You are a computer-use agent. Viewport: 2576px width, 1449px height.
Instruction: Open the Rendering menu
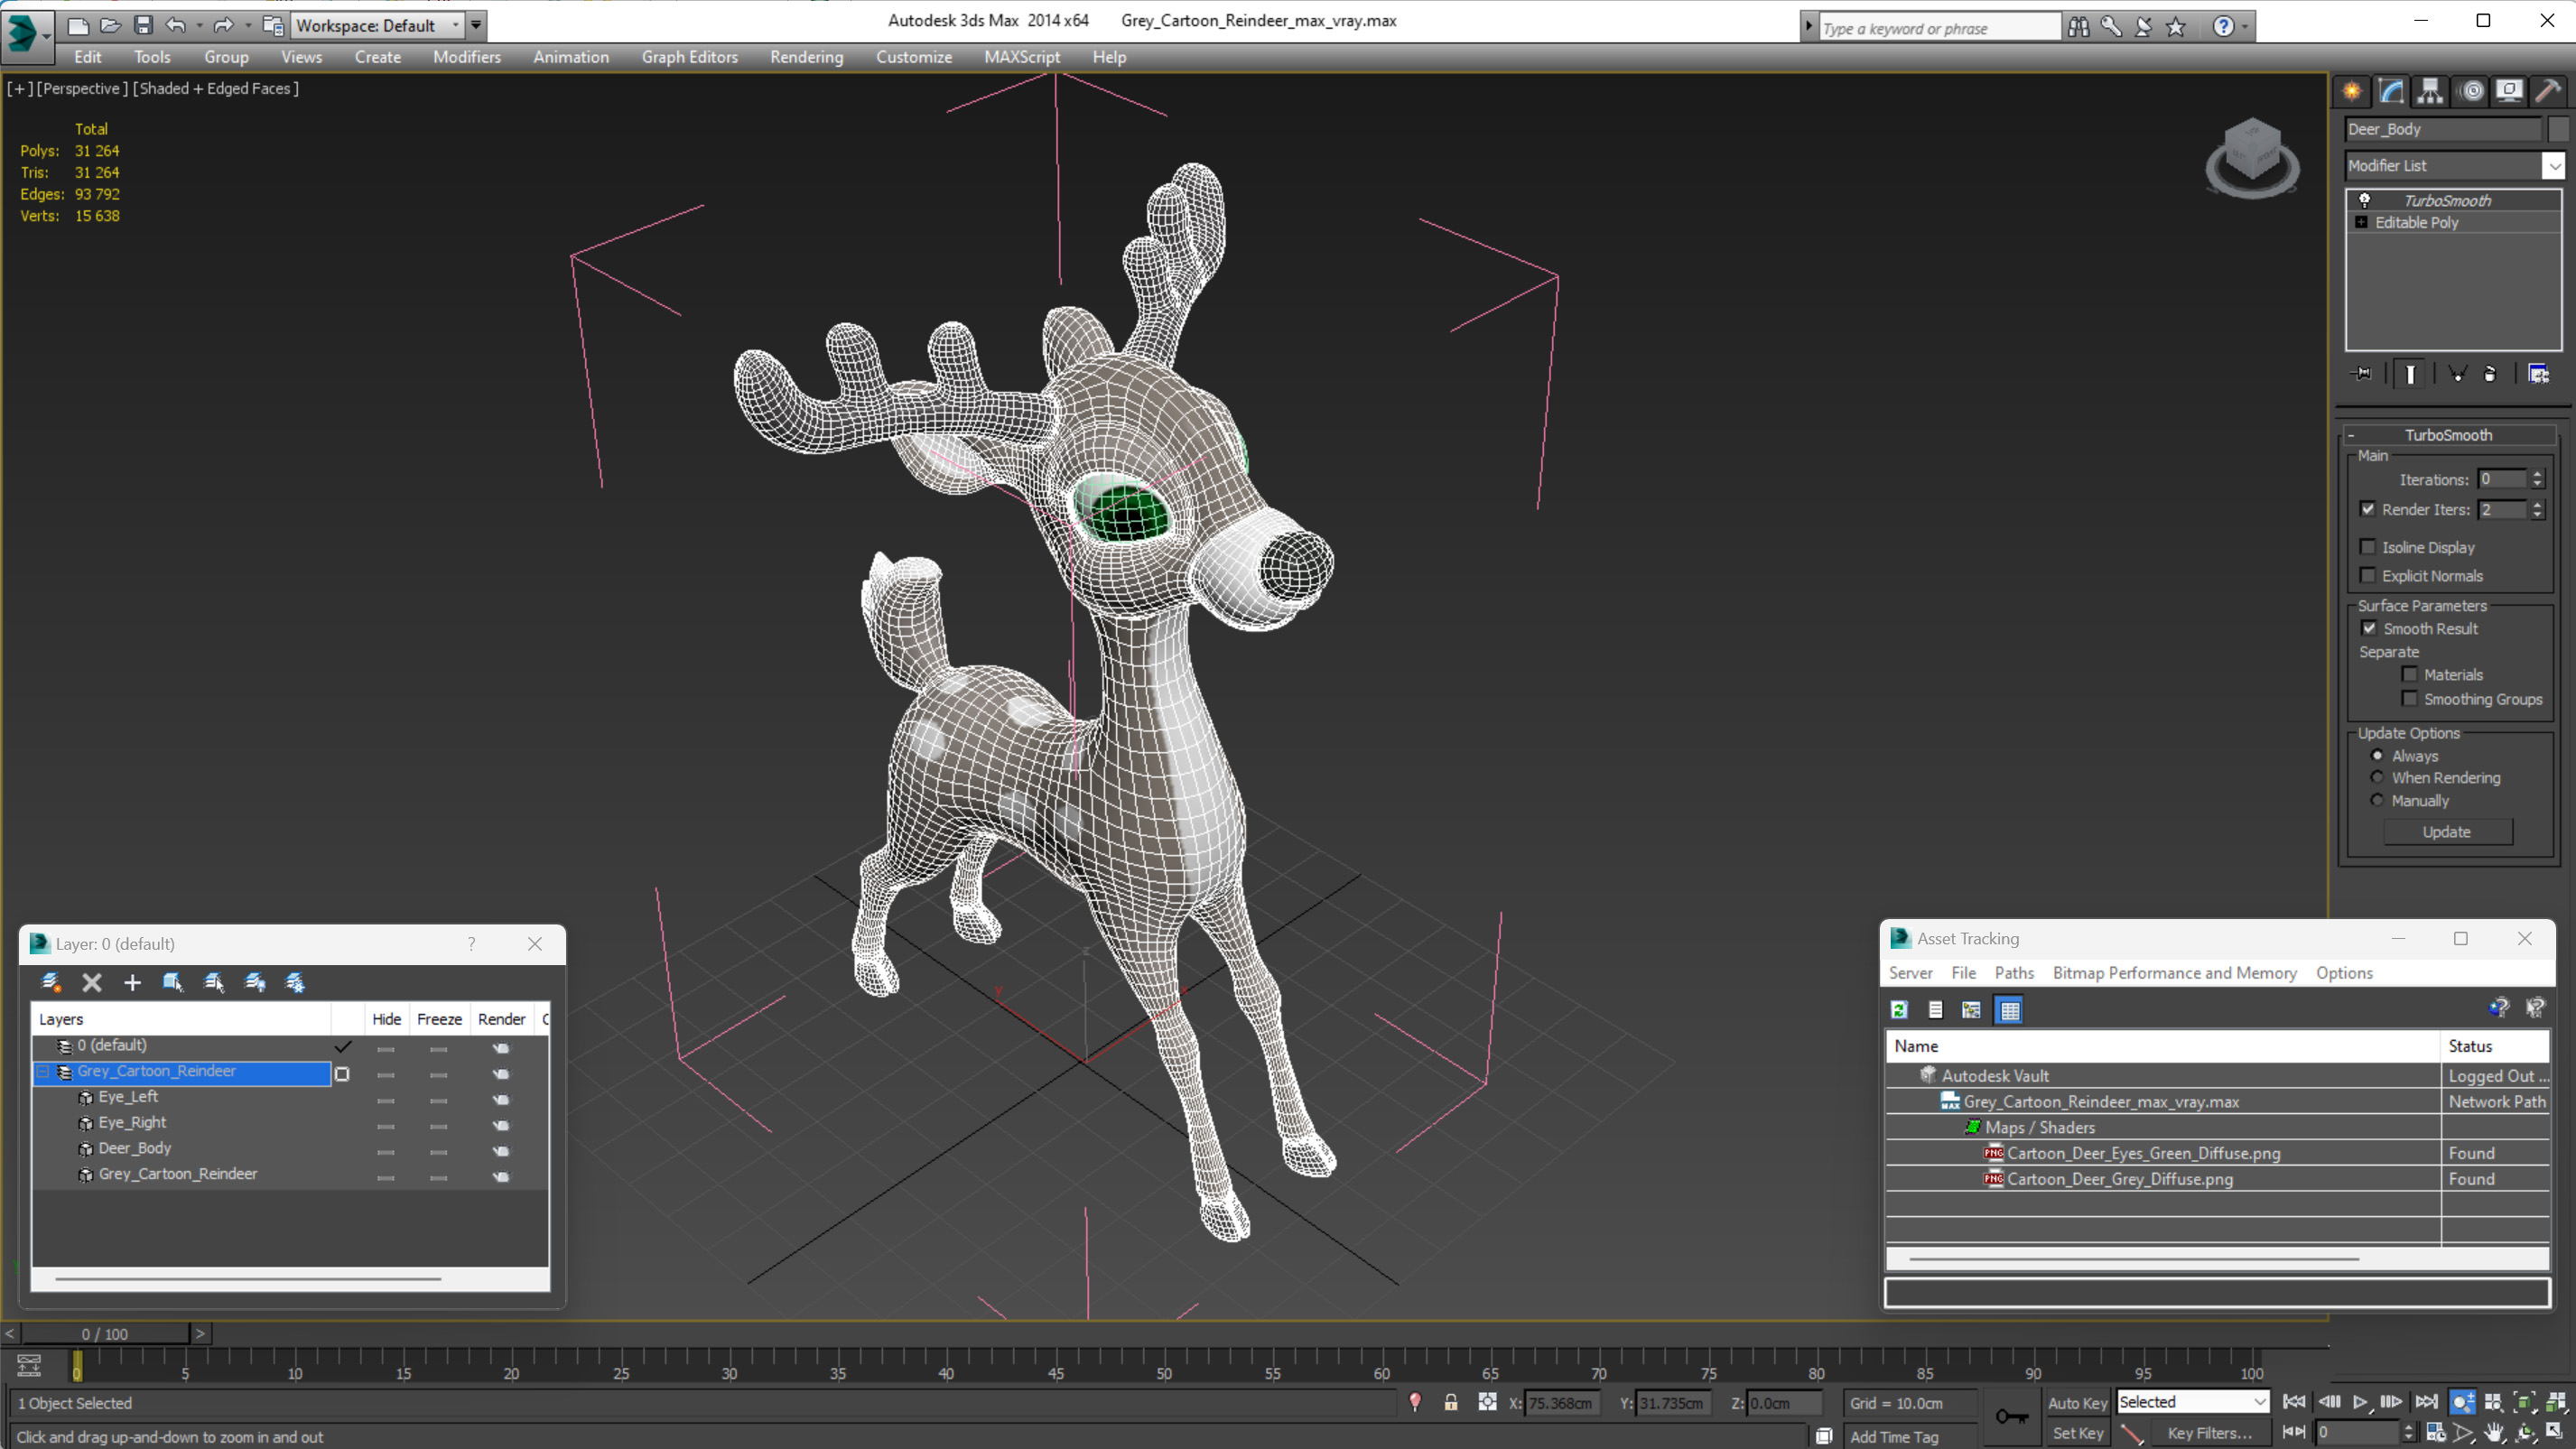[x=806, y=57]
